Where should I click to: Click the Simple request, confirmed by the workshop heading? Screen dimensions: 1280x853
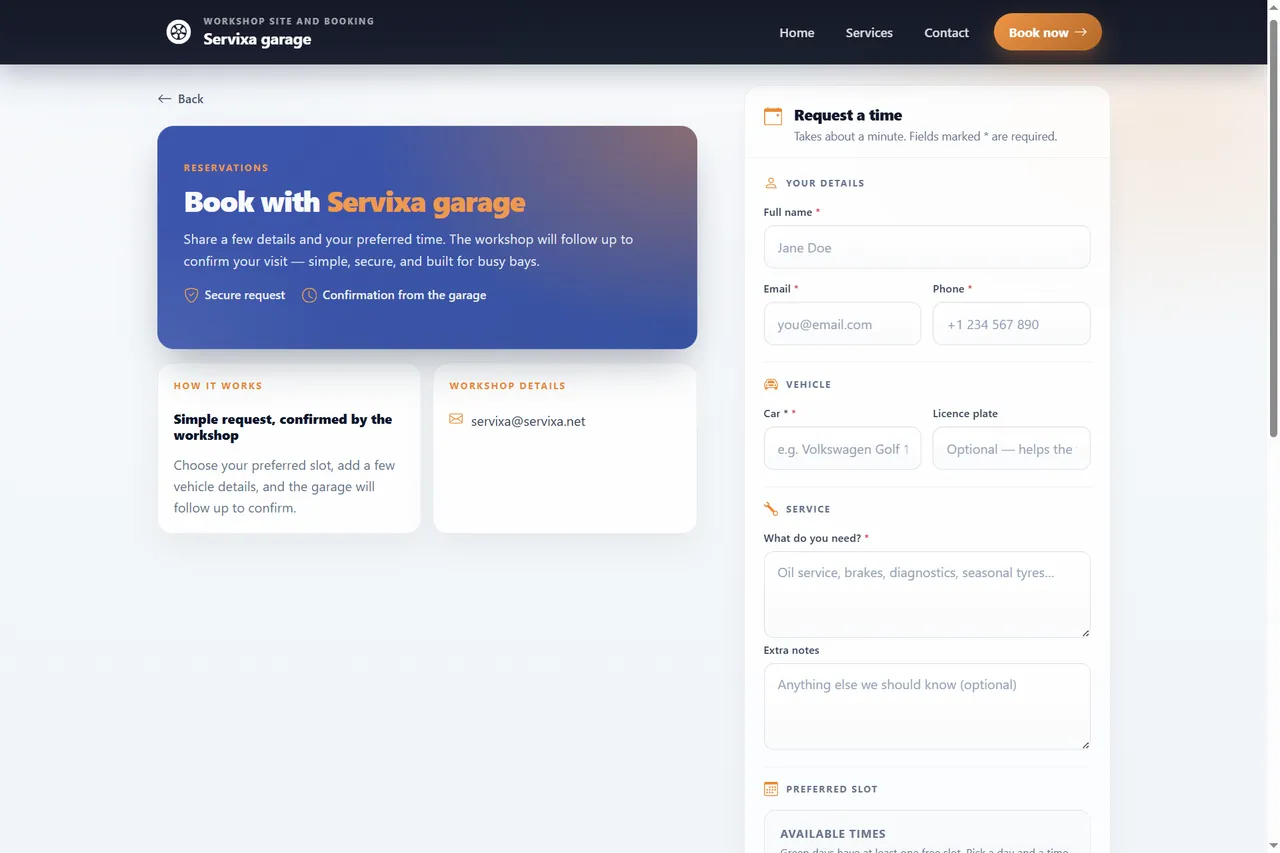pyautogui.click(x=283, y=427)
